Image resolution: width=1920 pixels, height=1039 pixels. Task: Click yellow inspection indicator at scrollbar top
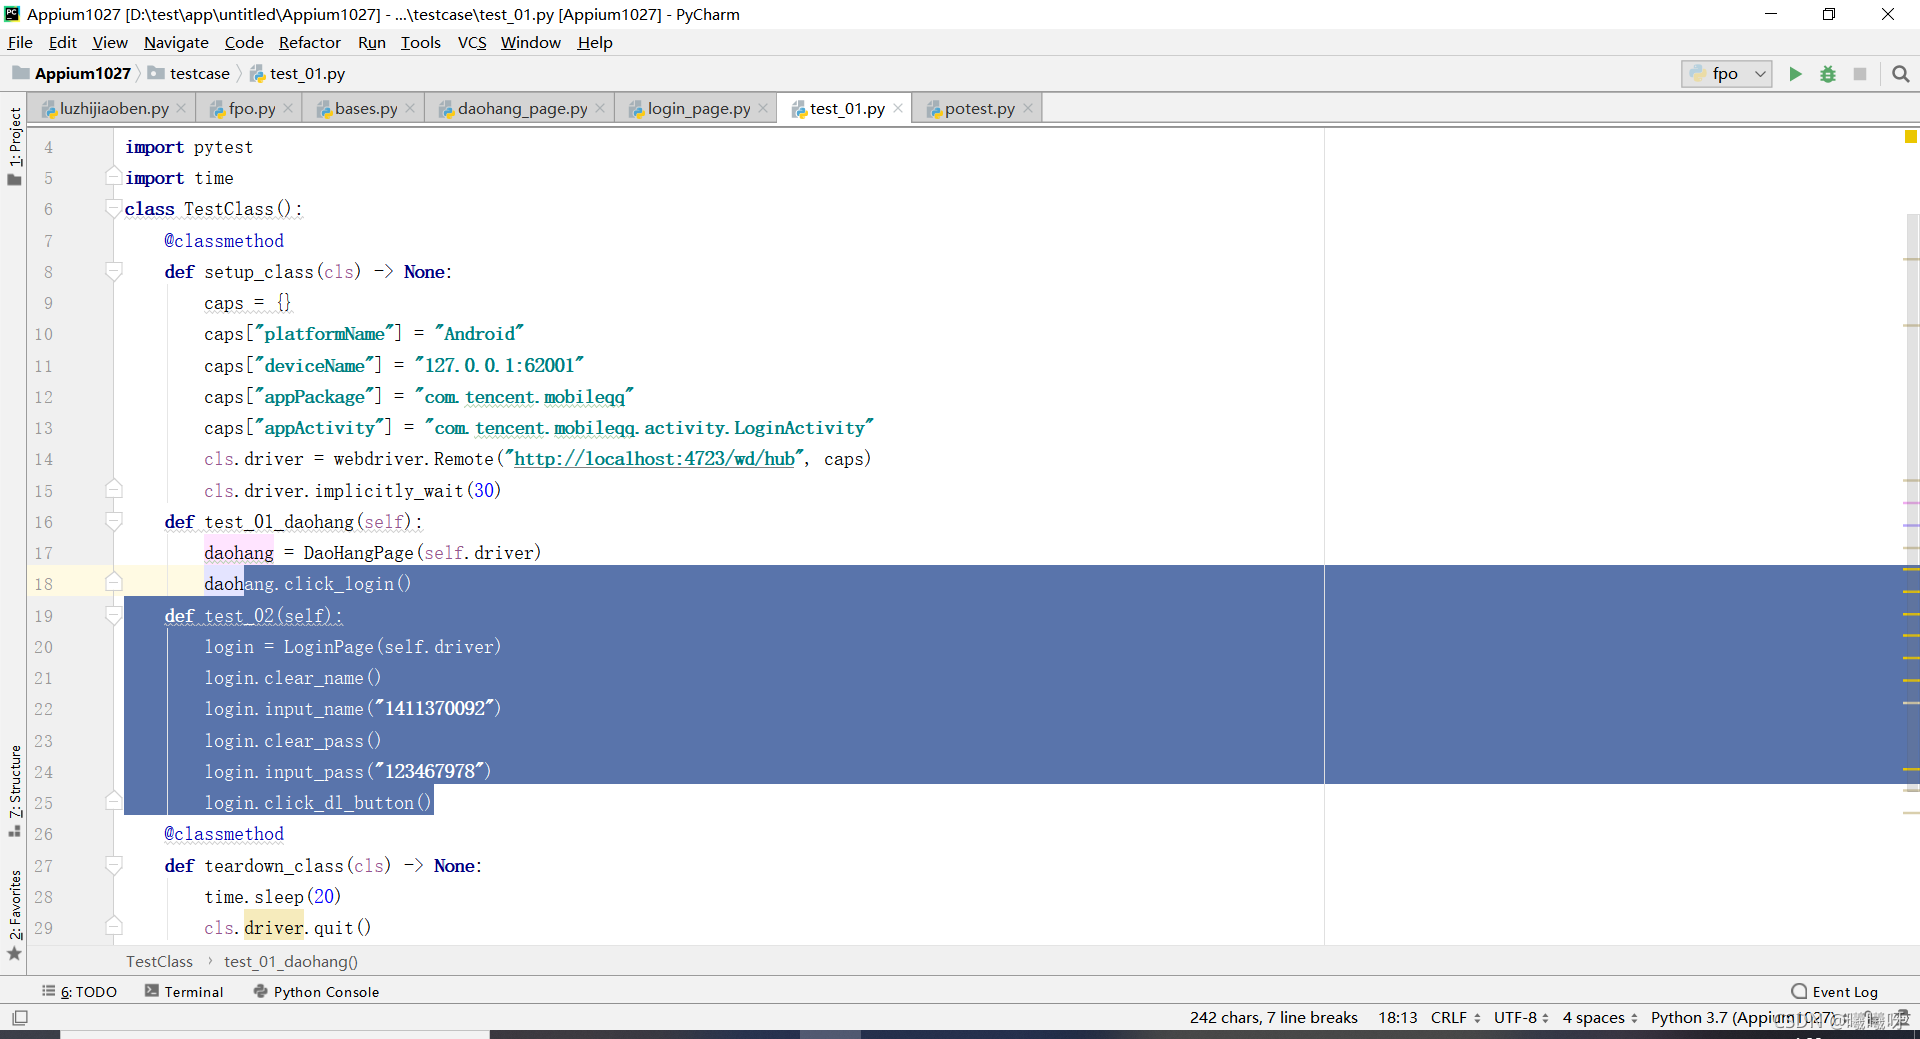point(1910,137)
